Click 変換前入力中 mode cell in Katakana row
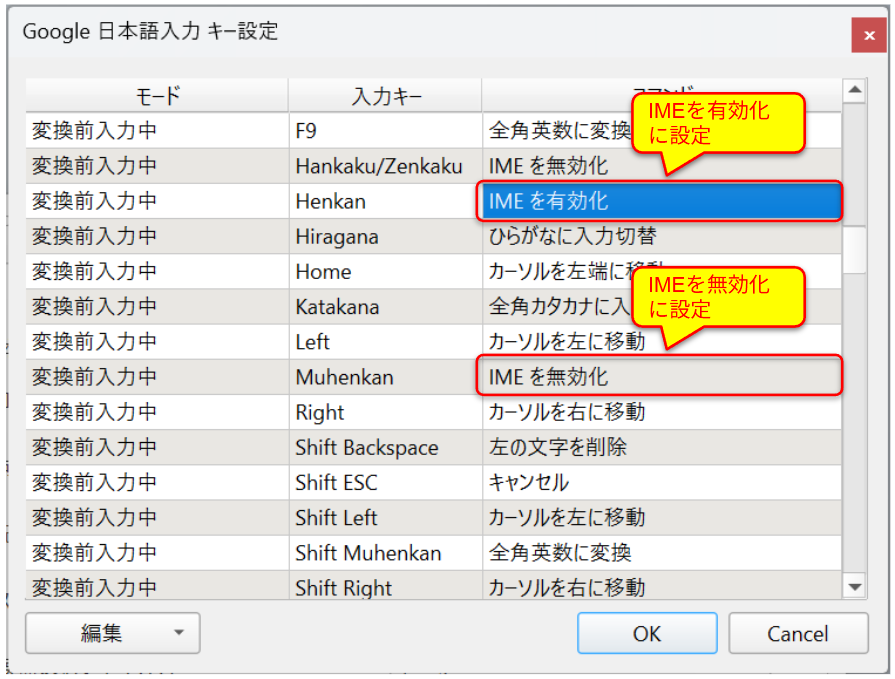Viewport: 895px width, 679px height. click(157, 307)
